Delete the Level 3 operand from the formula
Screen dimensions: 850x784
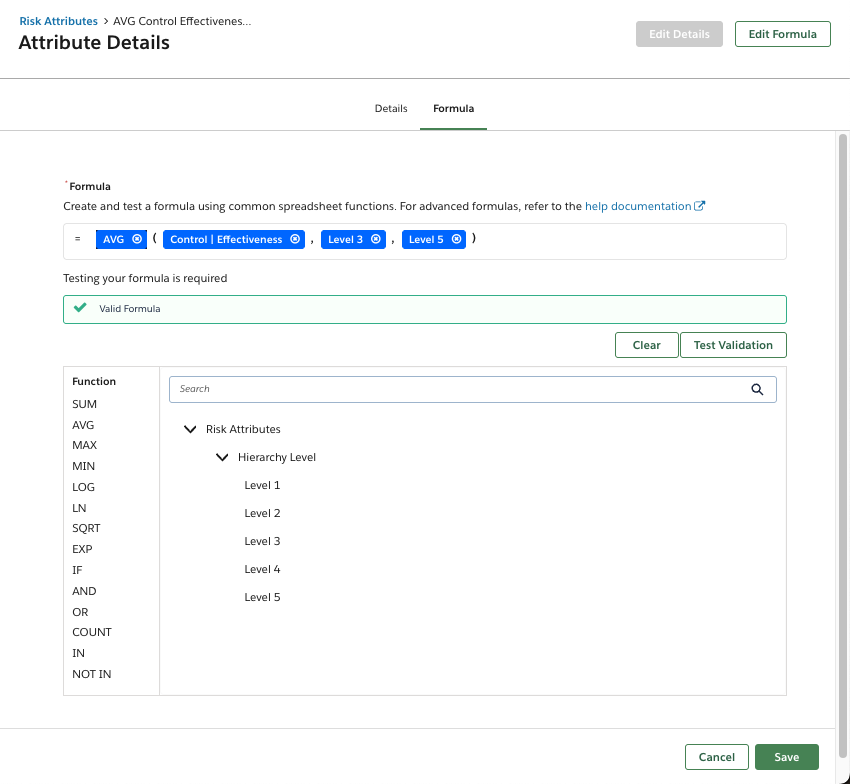(x=374, y=239)
